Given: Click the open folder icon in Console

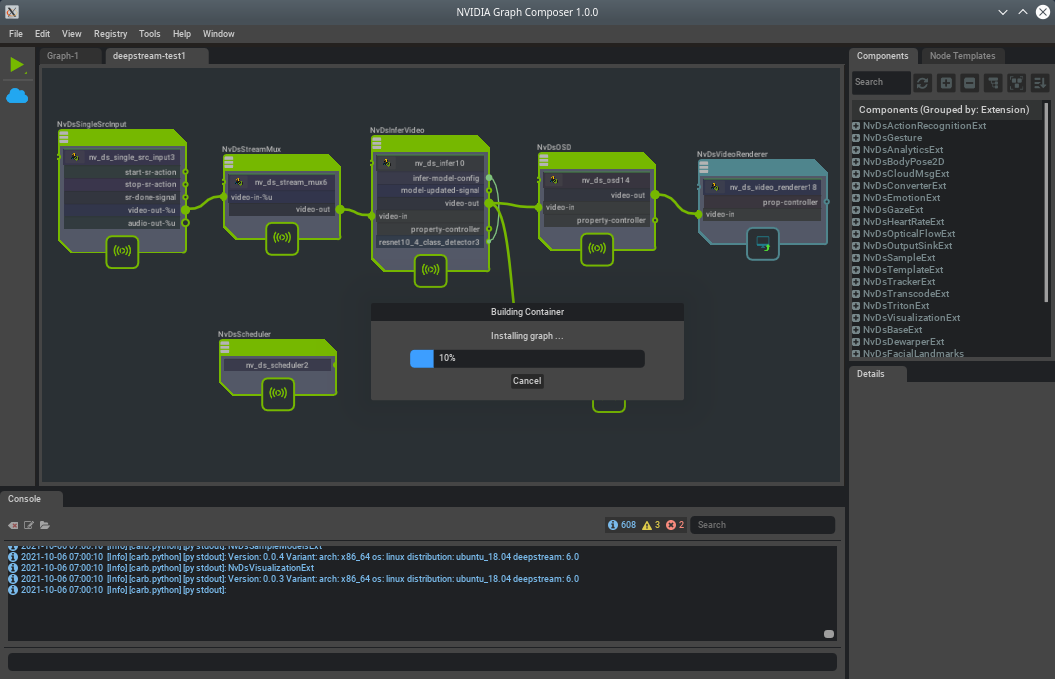Looking at the screenshot, I should 45,525.
